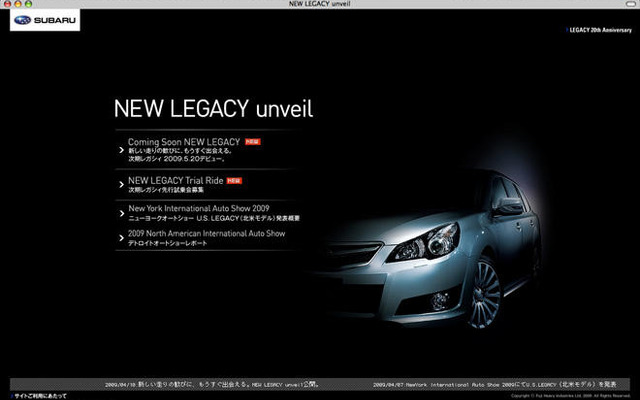The width and height of the screenshot is (640, 400).
Task: Open New York International Auto Show 2009
Action: coord(199,208)
